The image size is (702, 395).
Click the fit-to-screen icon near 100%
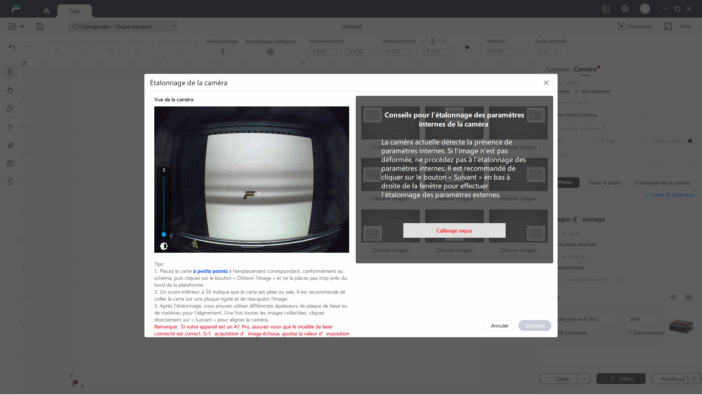coord(668,26)
